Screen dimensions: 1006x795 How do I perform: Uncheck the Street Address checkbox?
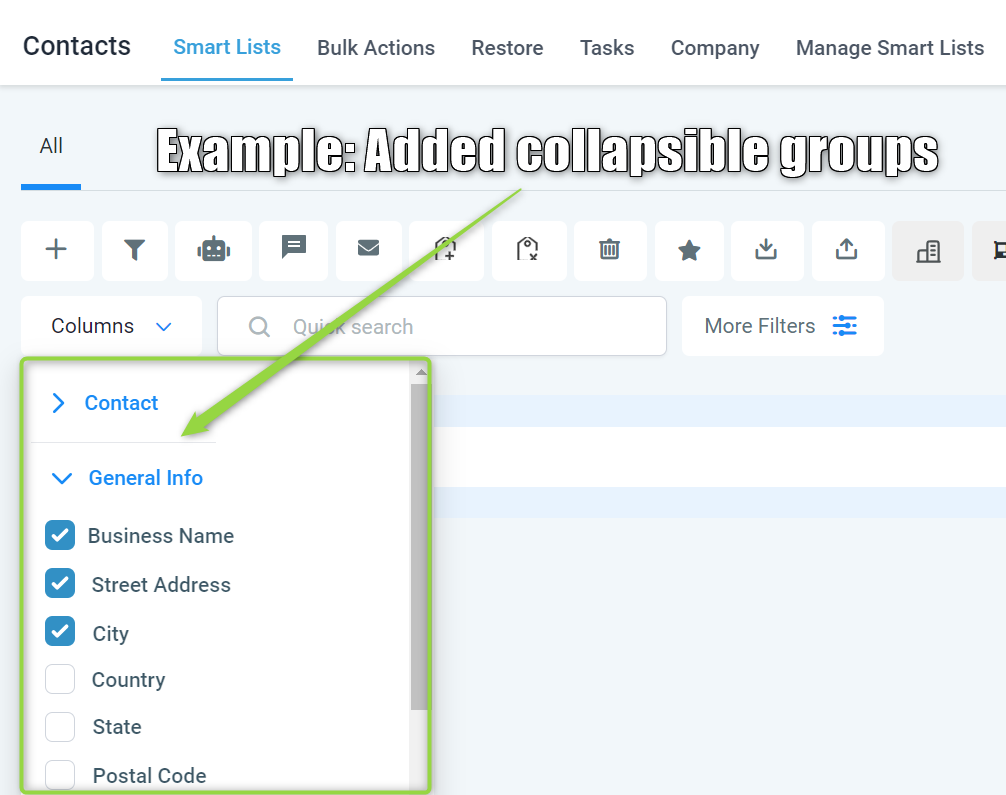click(60, 583)
